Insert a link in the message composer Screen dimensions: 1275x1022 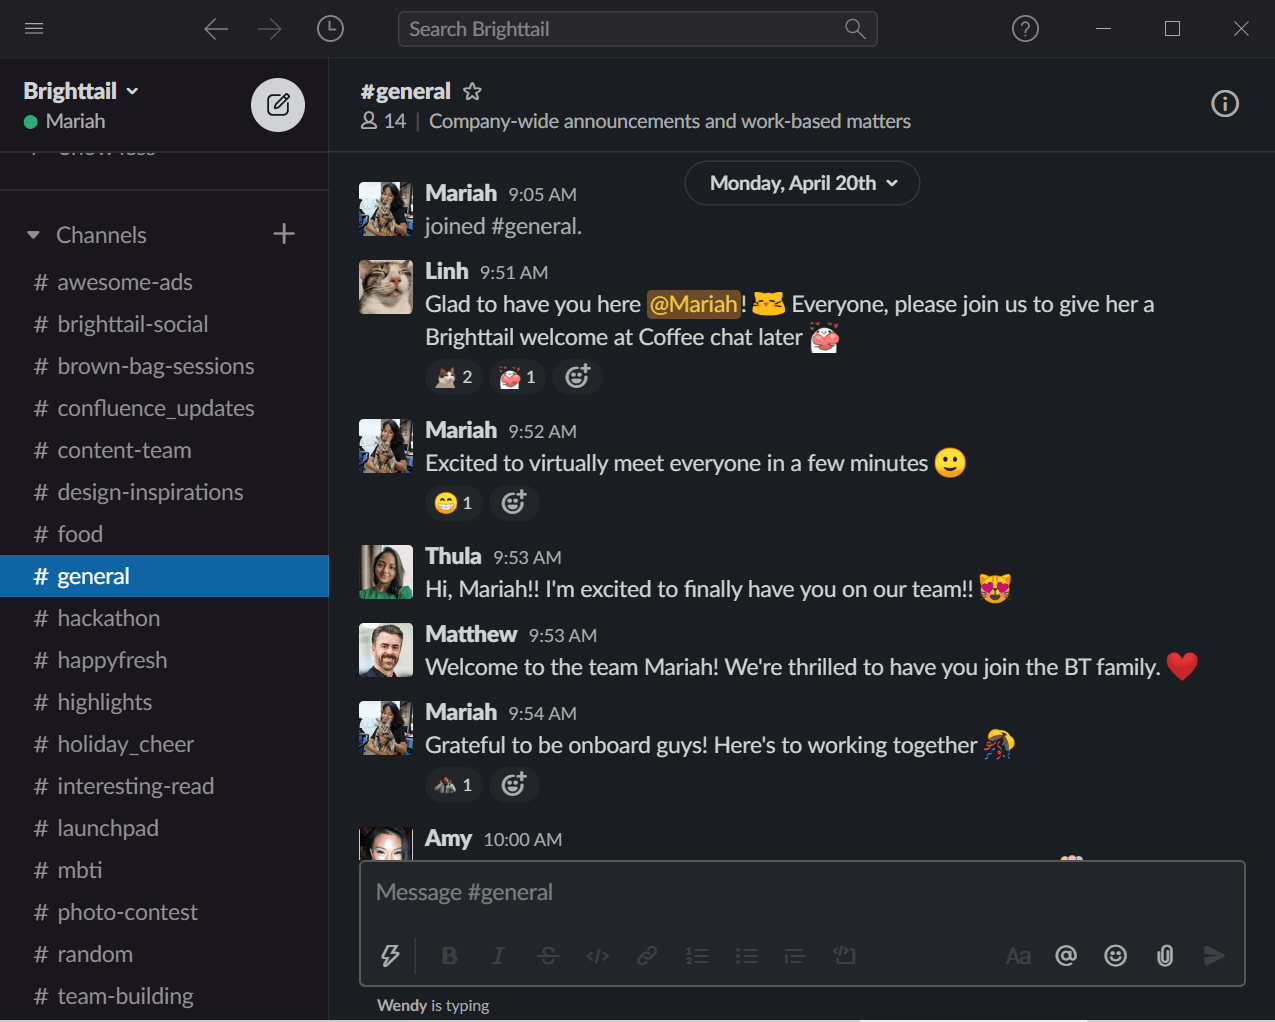coord(646,956)
